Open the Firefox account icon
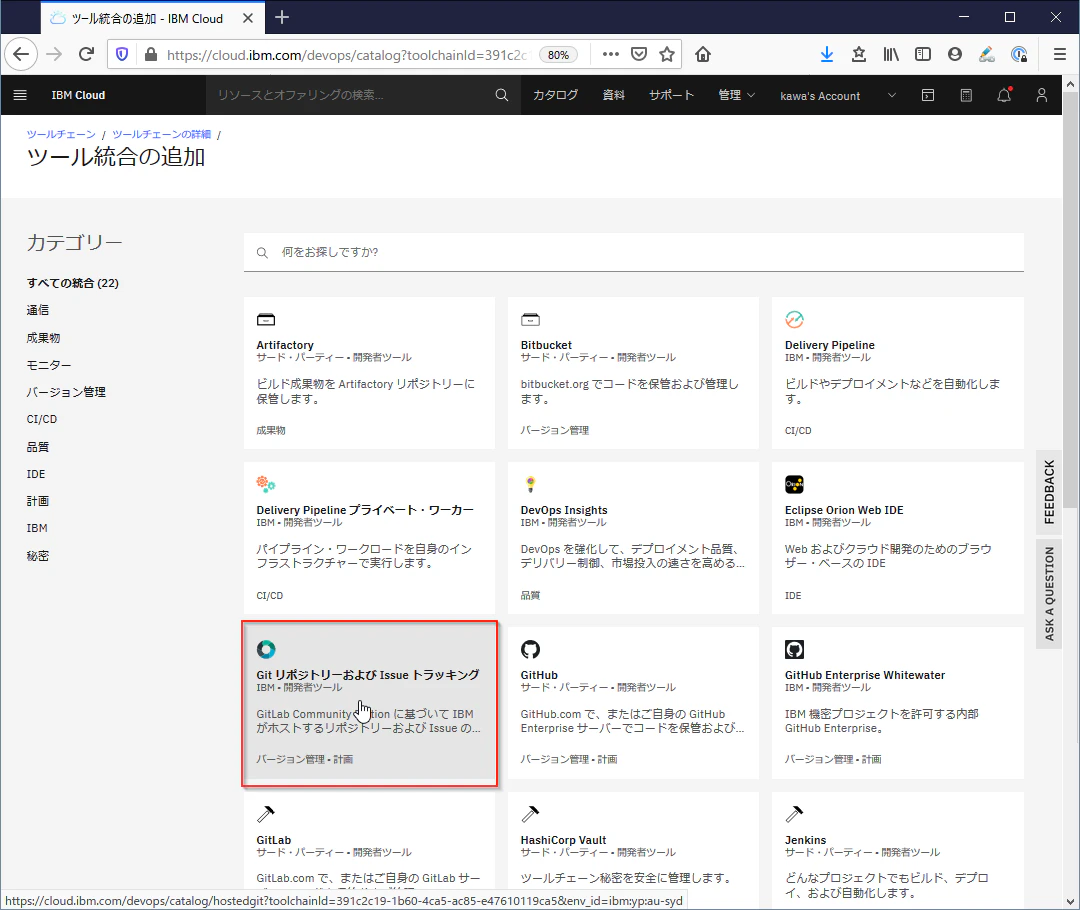Image resolution: width=1080 pixels, height=910 pixels. tap(955, 54)
